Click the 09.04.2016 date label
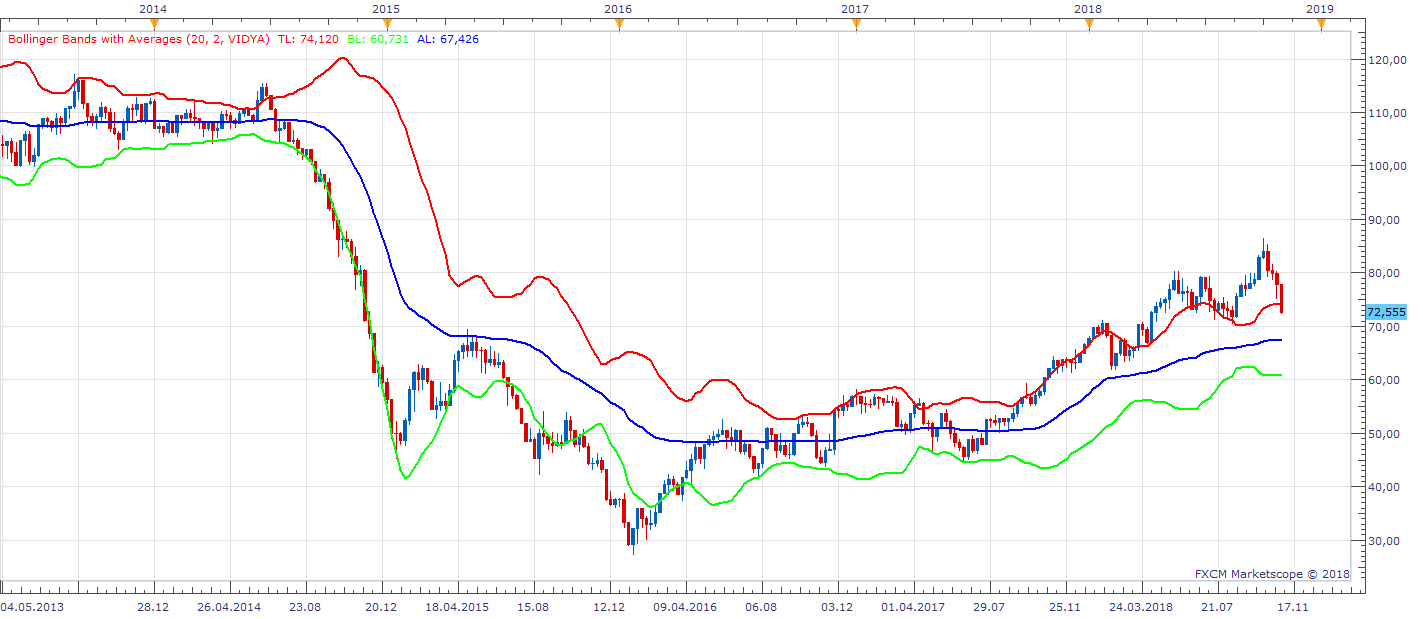Image resolution: width=1423 pixels, height=619 pixels. [x=685, y=607]
